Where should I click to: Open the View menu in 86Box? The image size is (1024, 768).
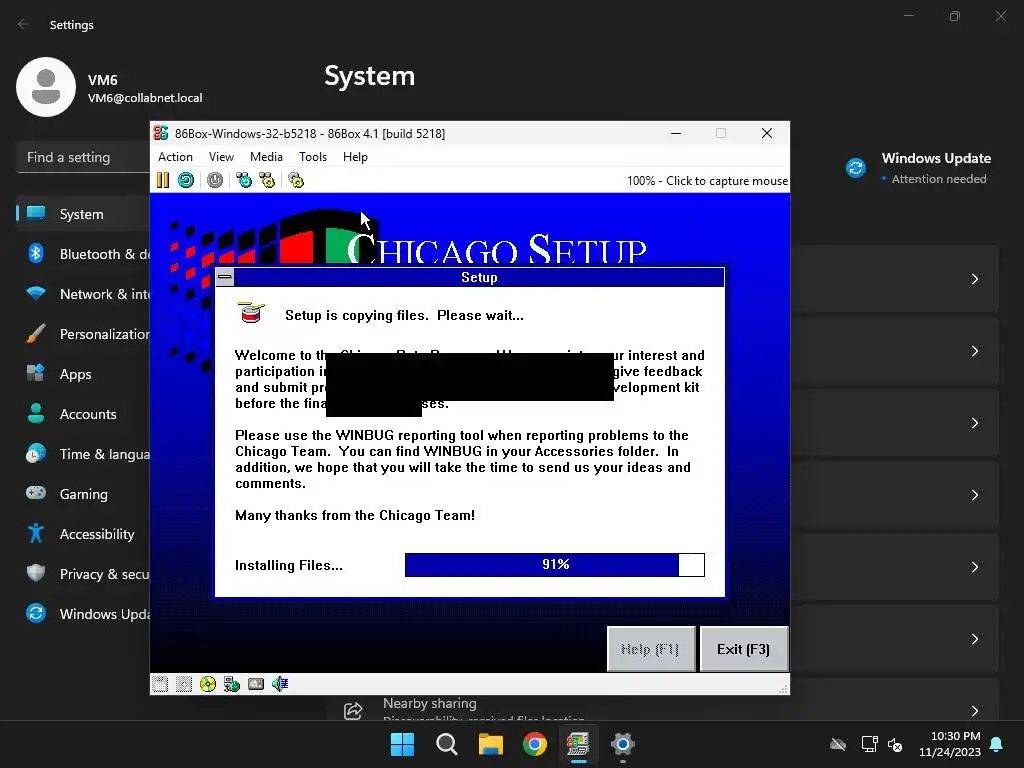(221, 157)
